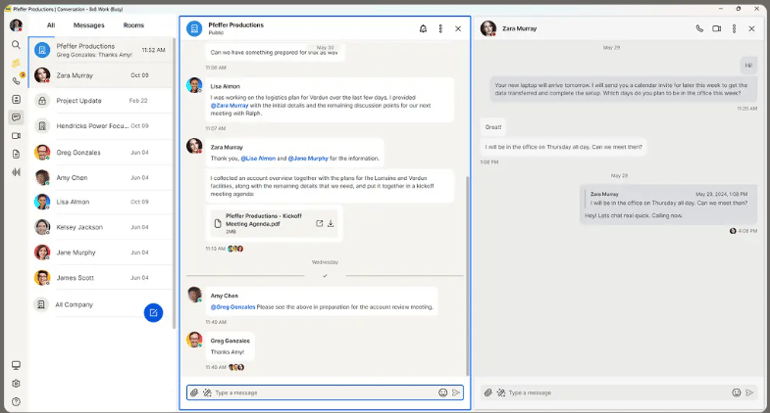The width and height of the screenshot is (770, 413).
Task: Open the AI compose wand in the Zara Murray message box
Action: 501,393
